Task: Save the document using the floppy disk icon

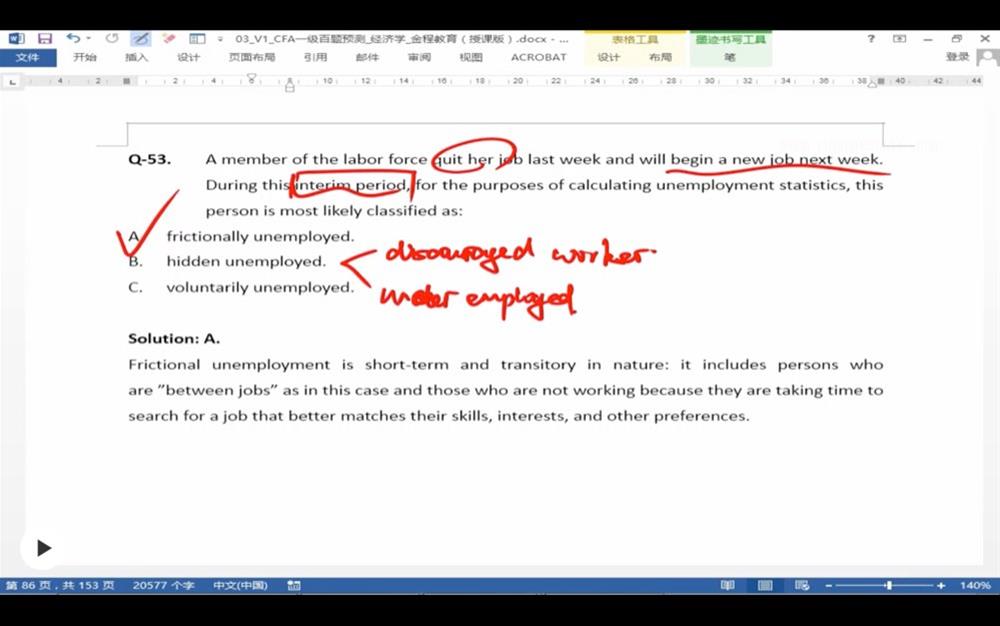Action: click(45, 39)
